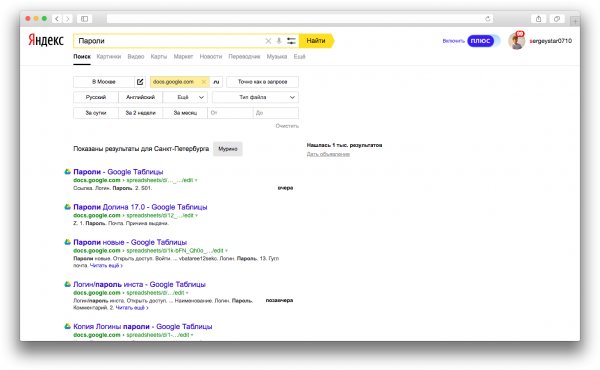The width and height of the screenshot is (600, 370).
Task: Click the Drive icon beside Пароли новые
Action: point(67,242)
